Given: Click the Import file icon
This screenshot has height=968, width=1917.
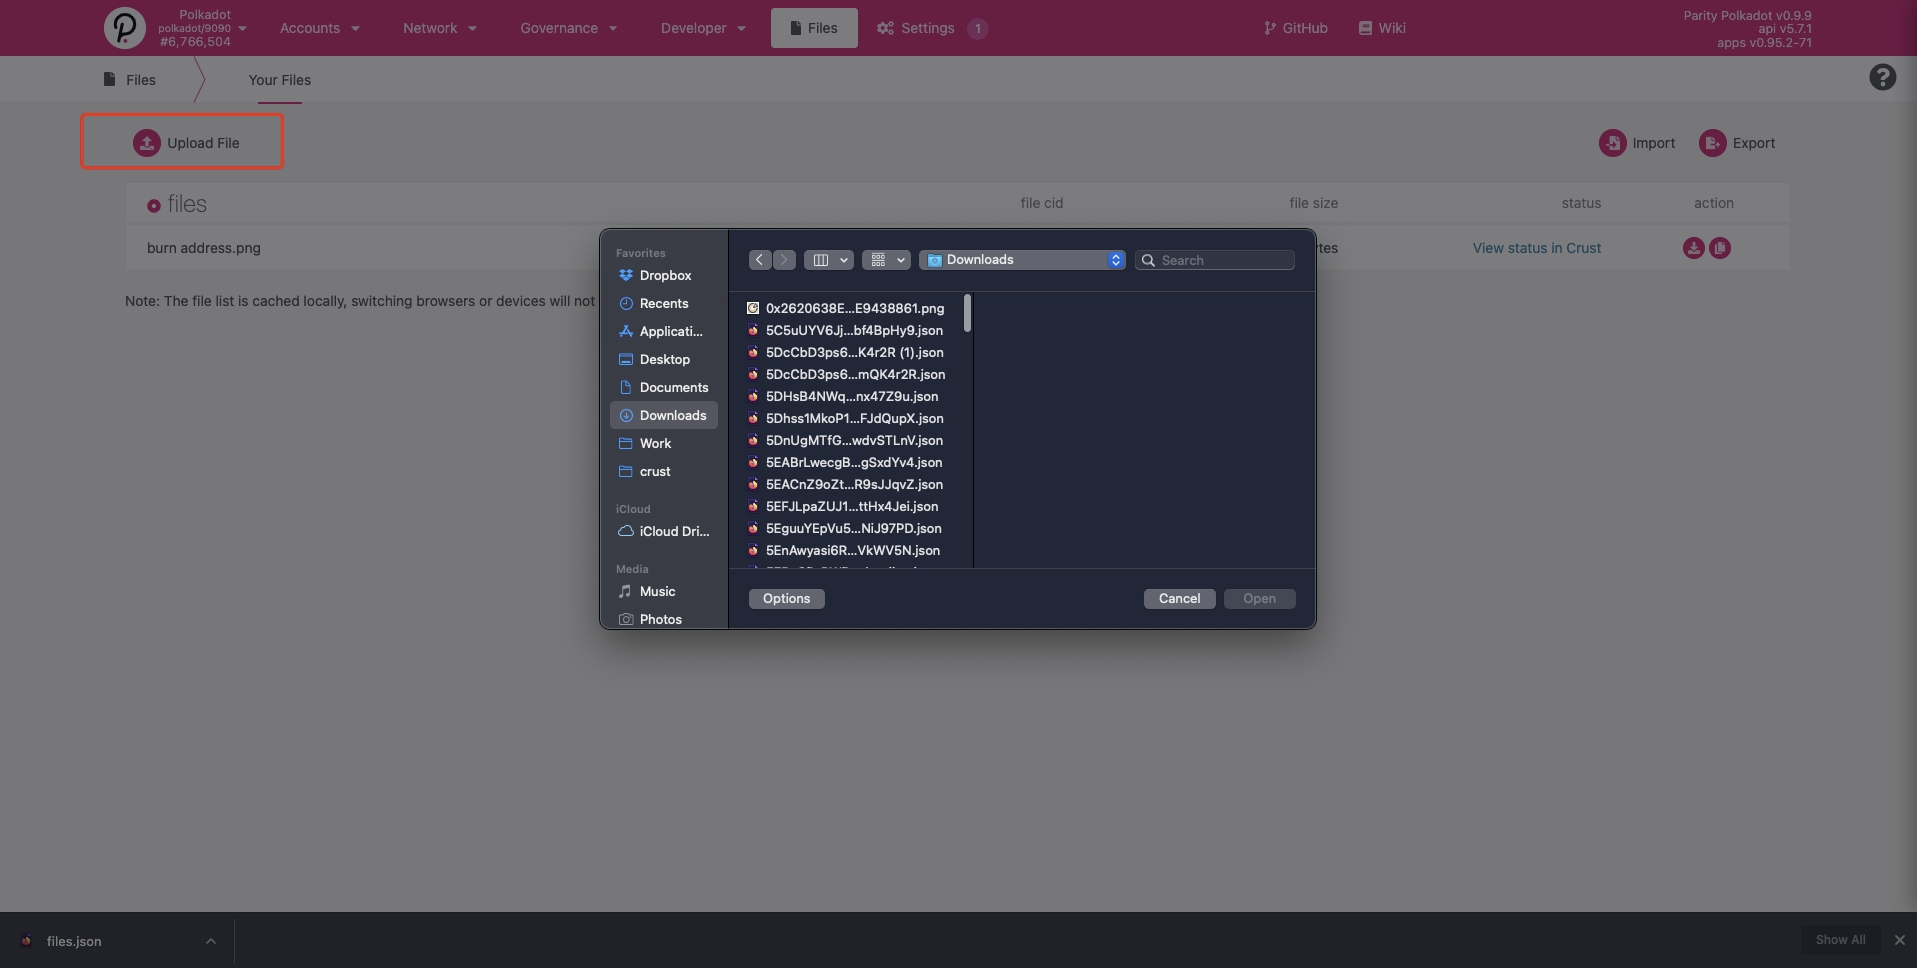Looking at the screenshot, I should pos(1612,143).
